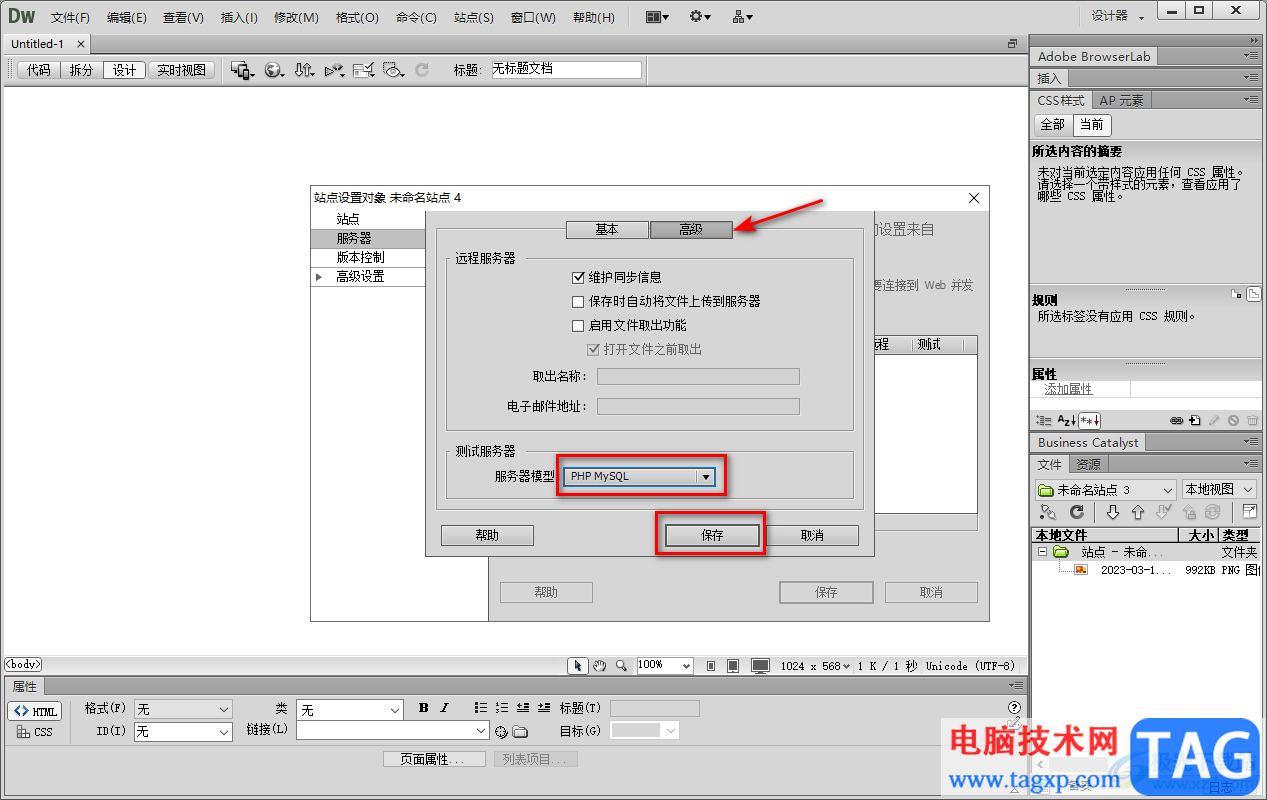The image size is (1267, 800).
Task: Click the unordered list icon in properties
Action: 481,708
